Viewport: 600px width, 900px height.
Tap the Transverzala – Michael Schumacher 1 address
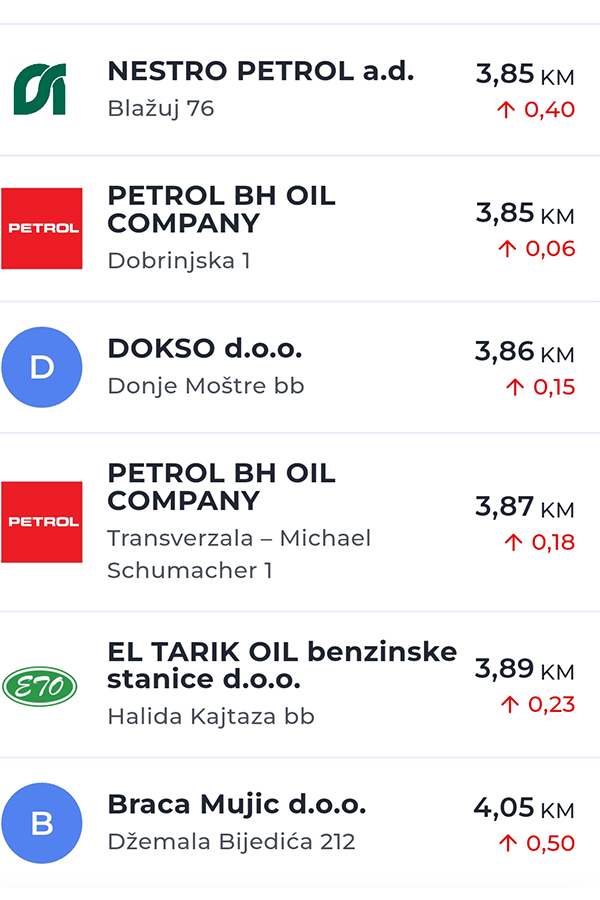point(238,554)
